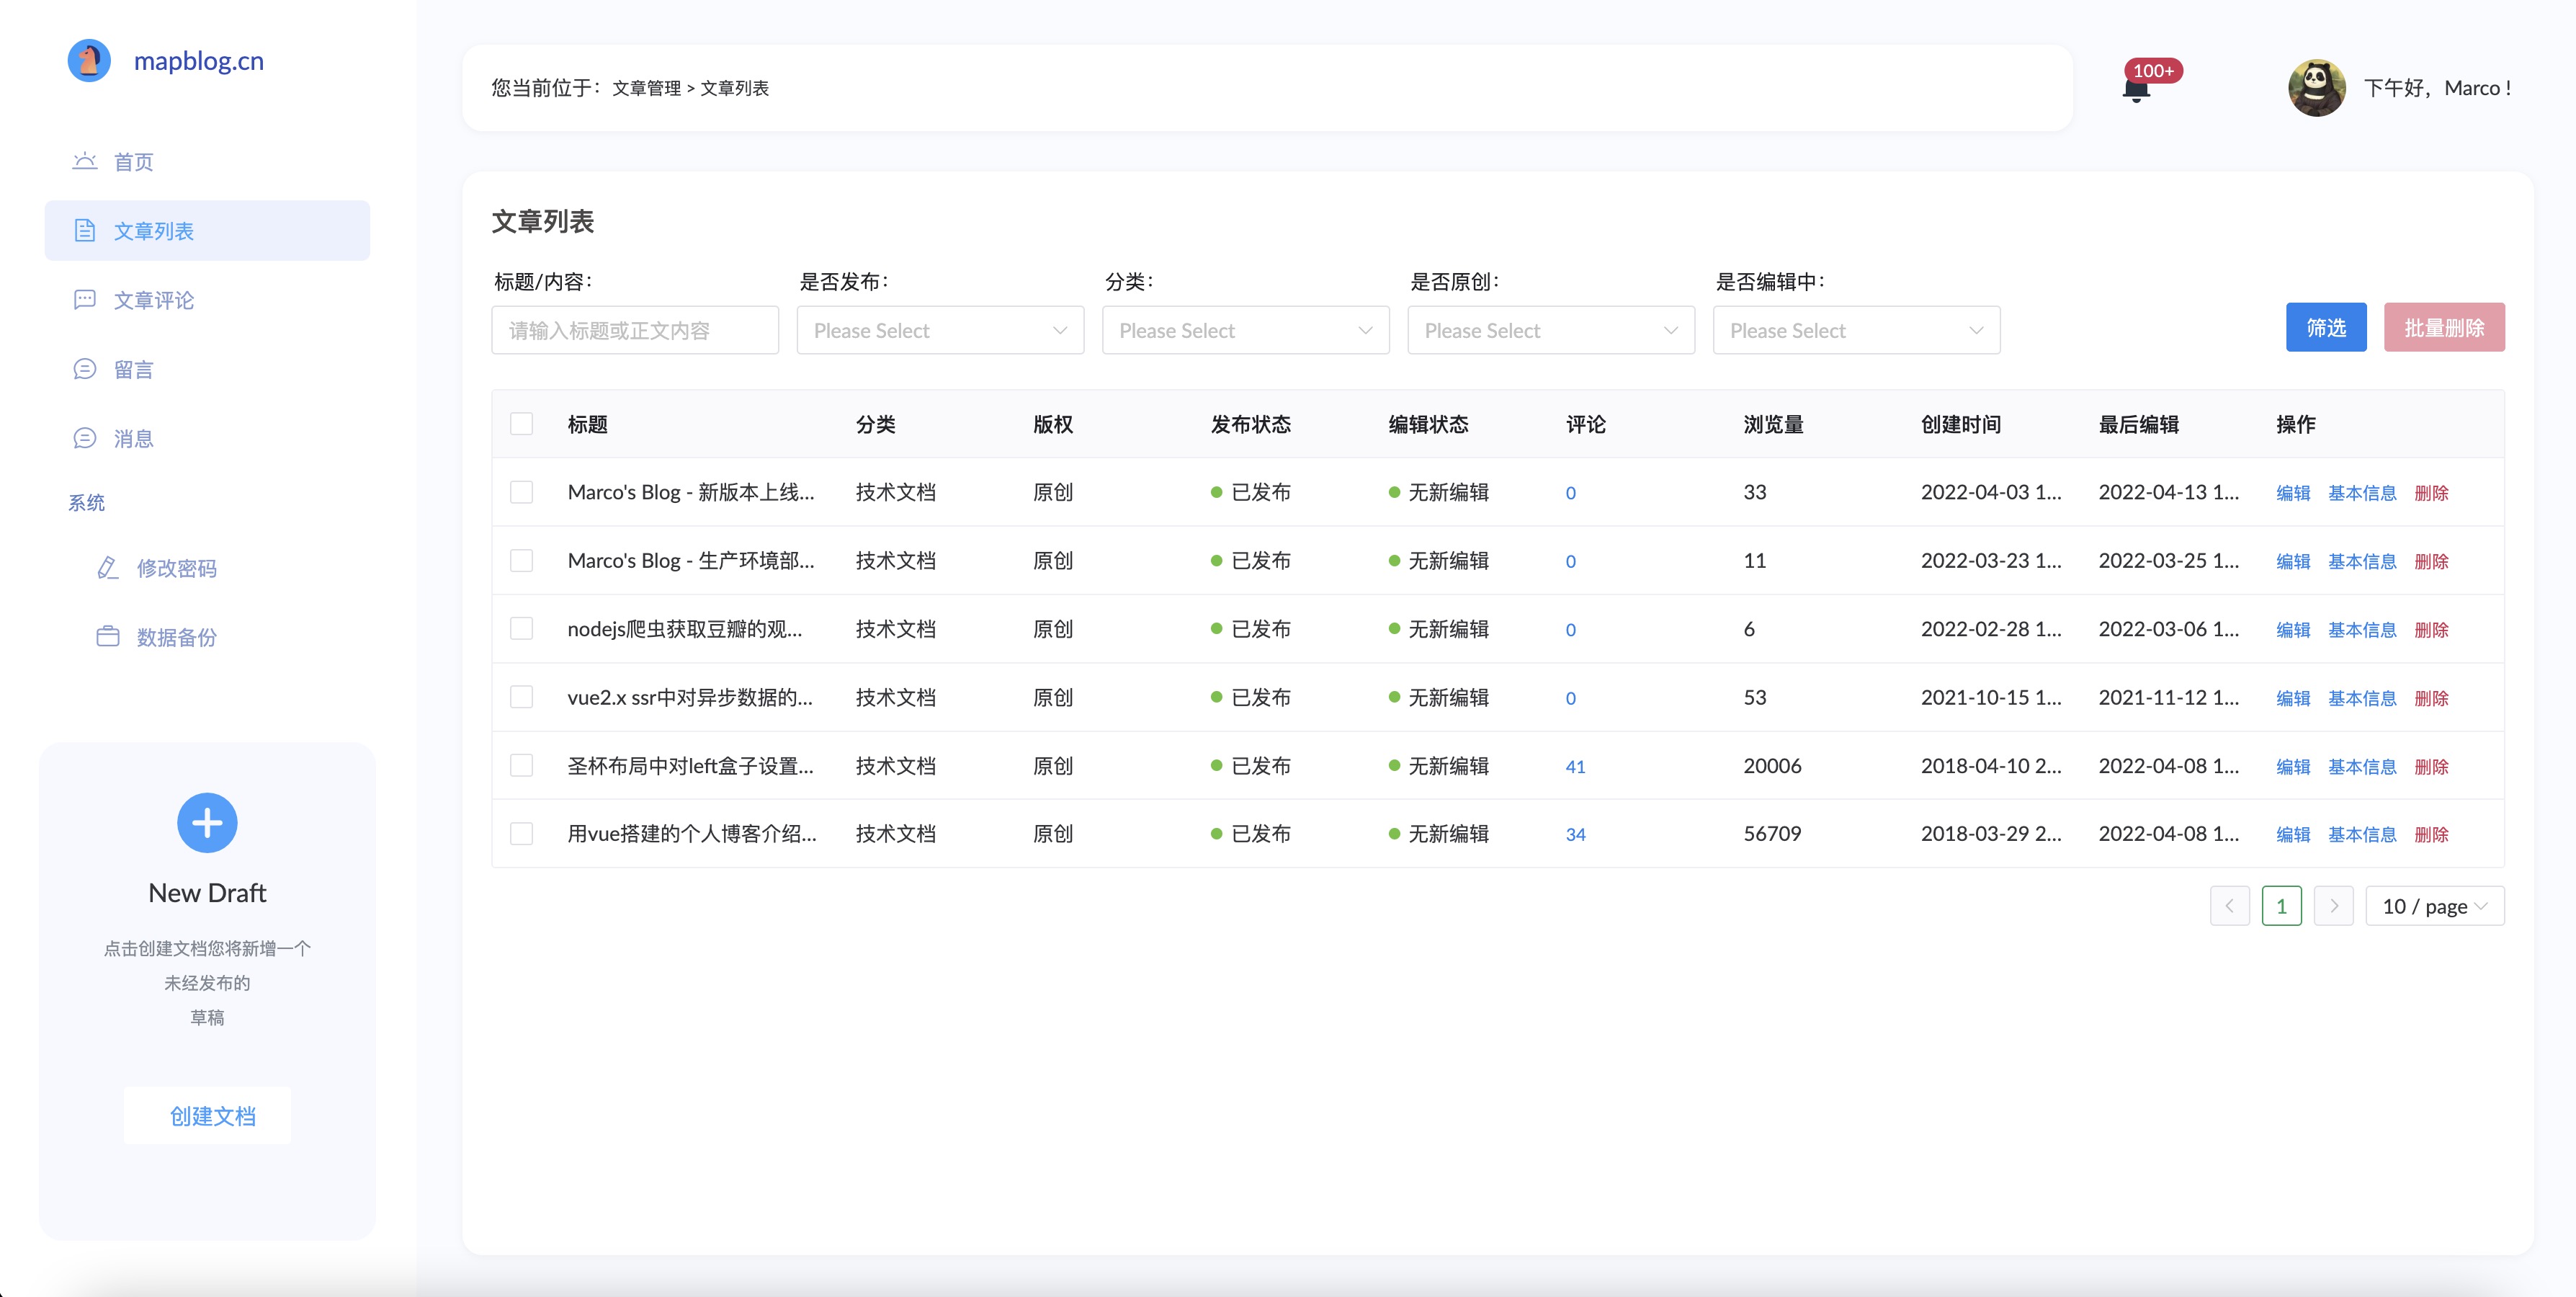Open 文章评论 menu item
Image resolution: width=2576 pixels, height=1297 pixels.
coord(207,299)
